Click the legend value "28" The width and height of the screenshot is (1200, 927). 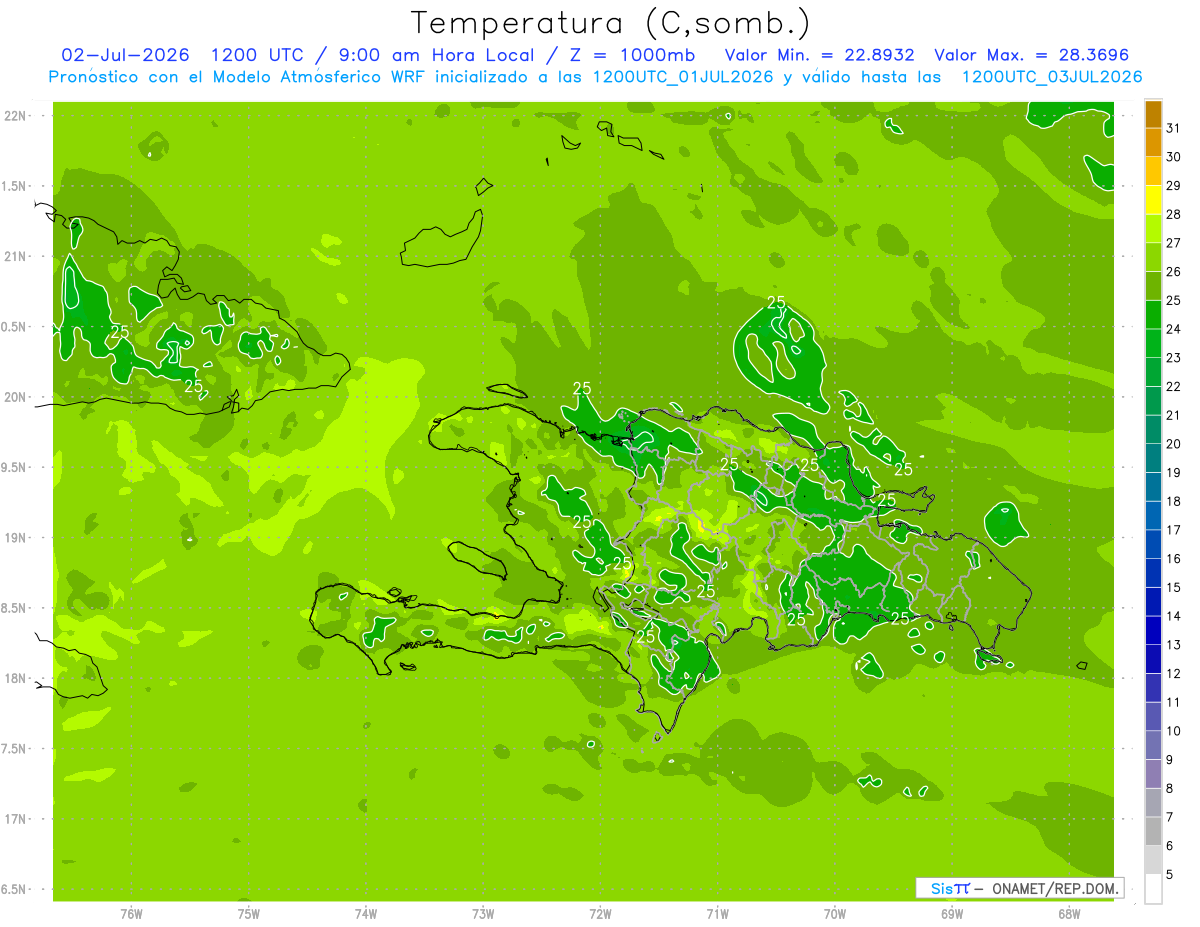(x=1173, y=214)
